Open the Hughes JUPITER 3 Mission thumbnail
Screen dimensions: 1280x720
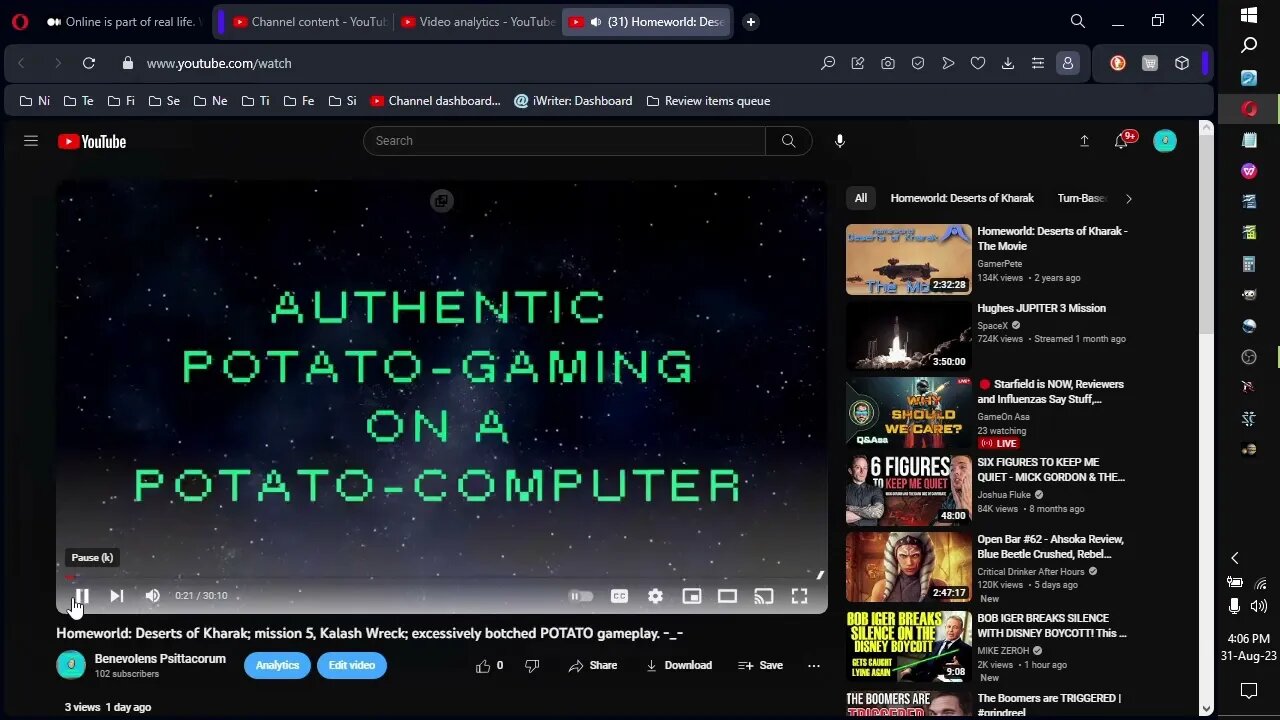coord(909,337)
